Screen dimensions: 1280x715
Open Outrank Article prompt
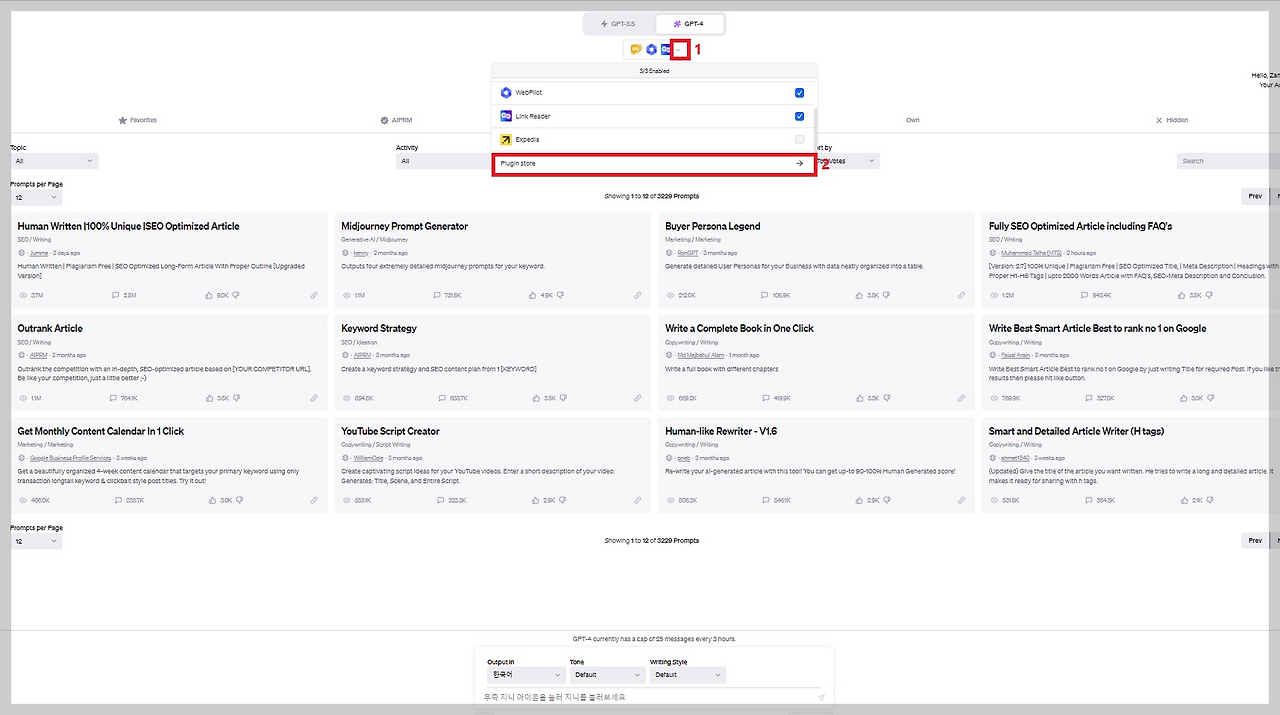[50, 328]
